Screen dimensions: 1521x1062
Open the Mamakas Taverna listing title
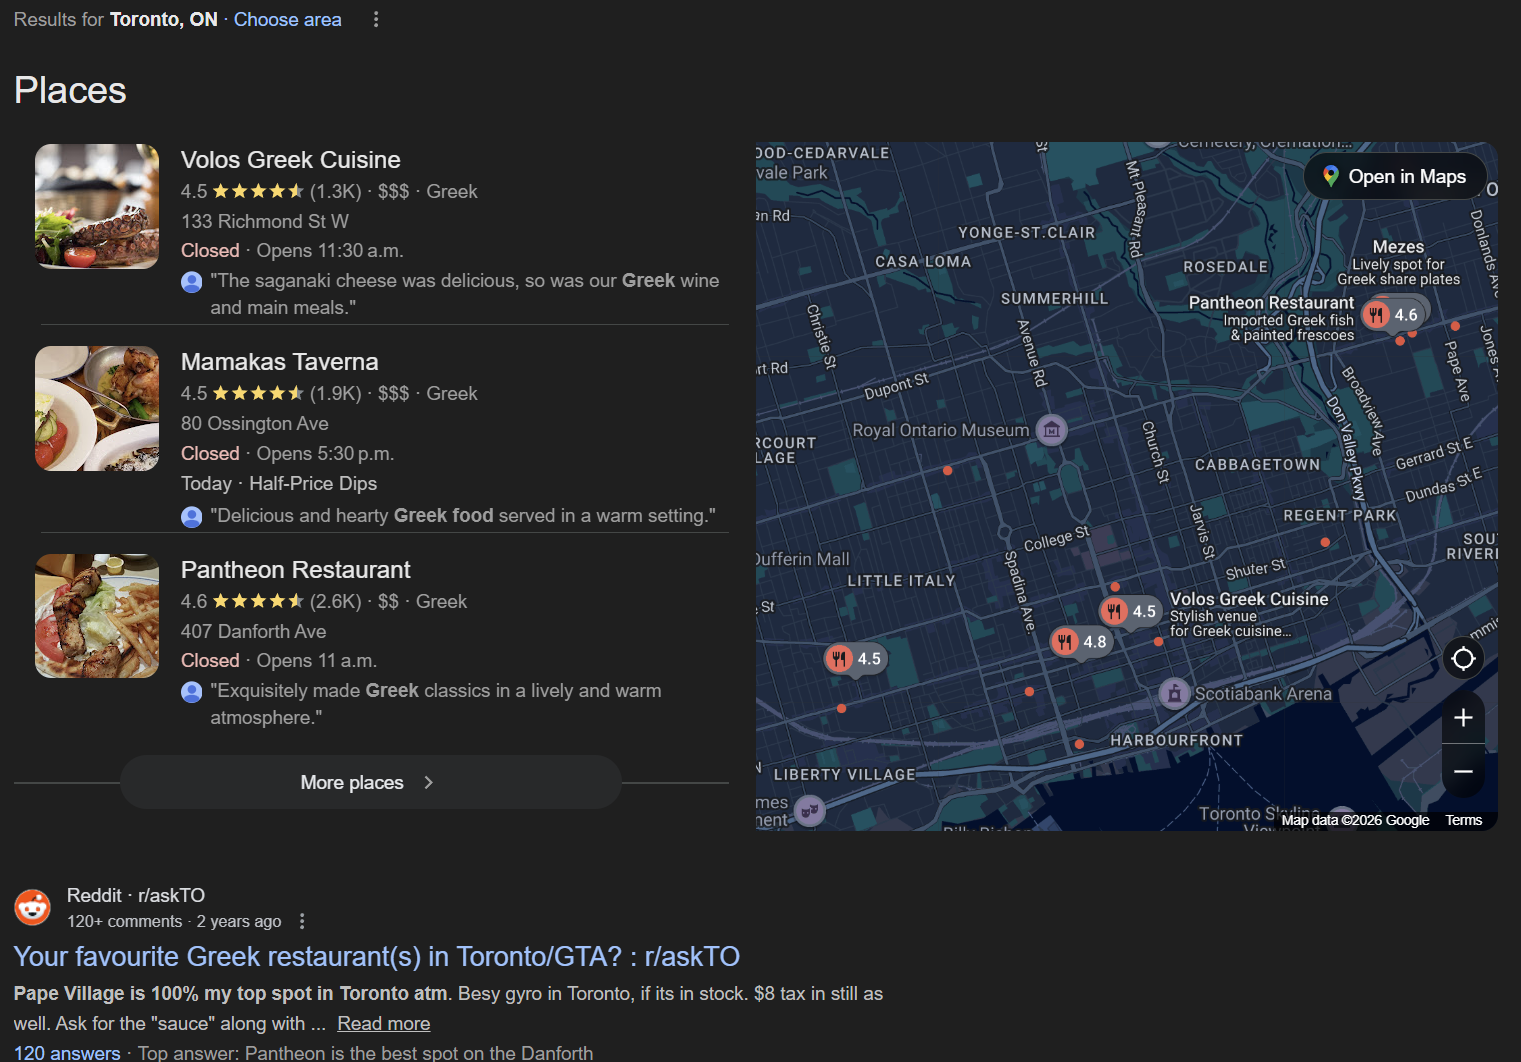pyautogui.click(x=280, y=362)
